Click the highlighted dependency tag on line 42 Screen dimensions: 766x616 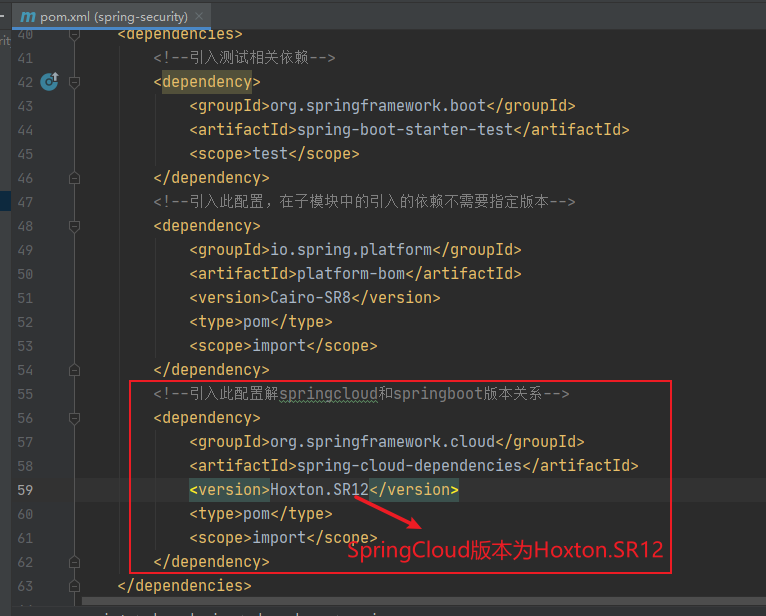pyautogui.click(x=207, y=82)
